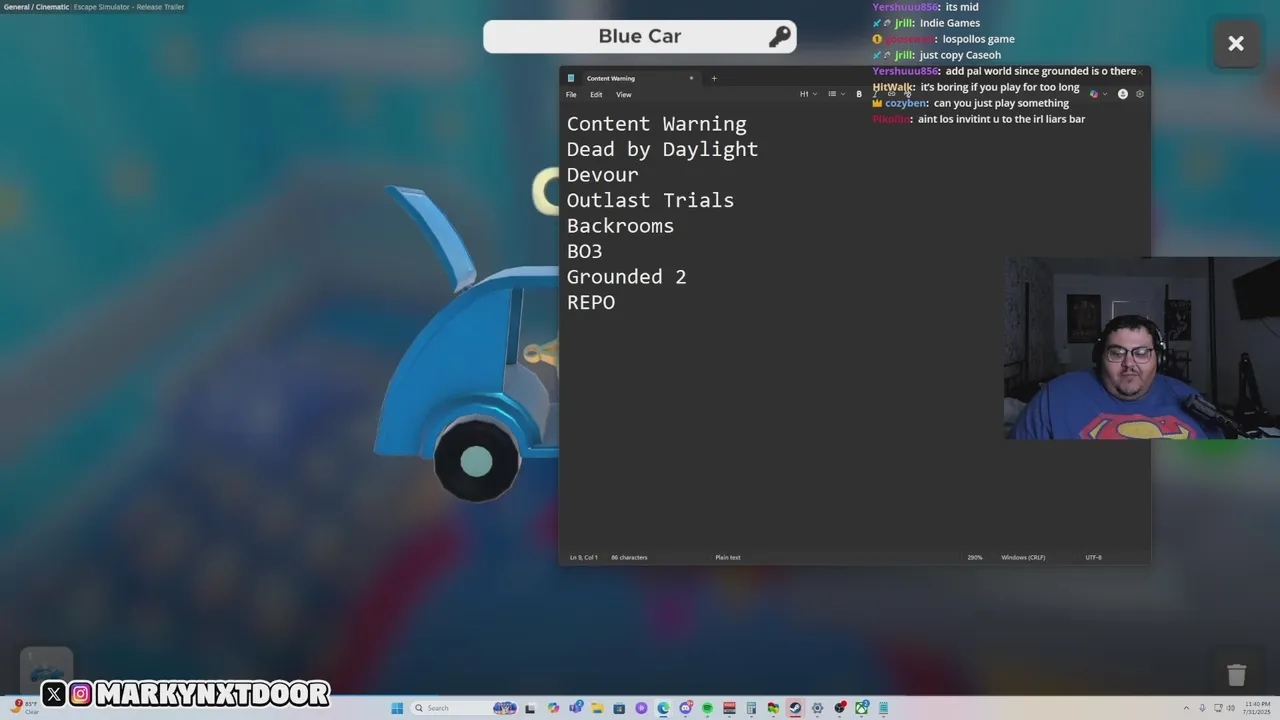Open the Copilot dropdown in Notepad
This screenshot has width=1280, height=720.
click(1098, 94)
